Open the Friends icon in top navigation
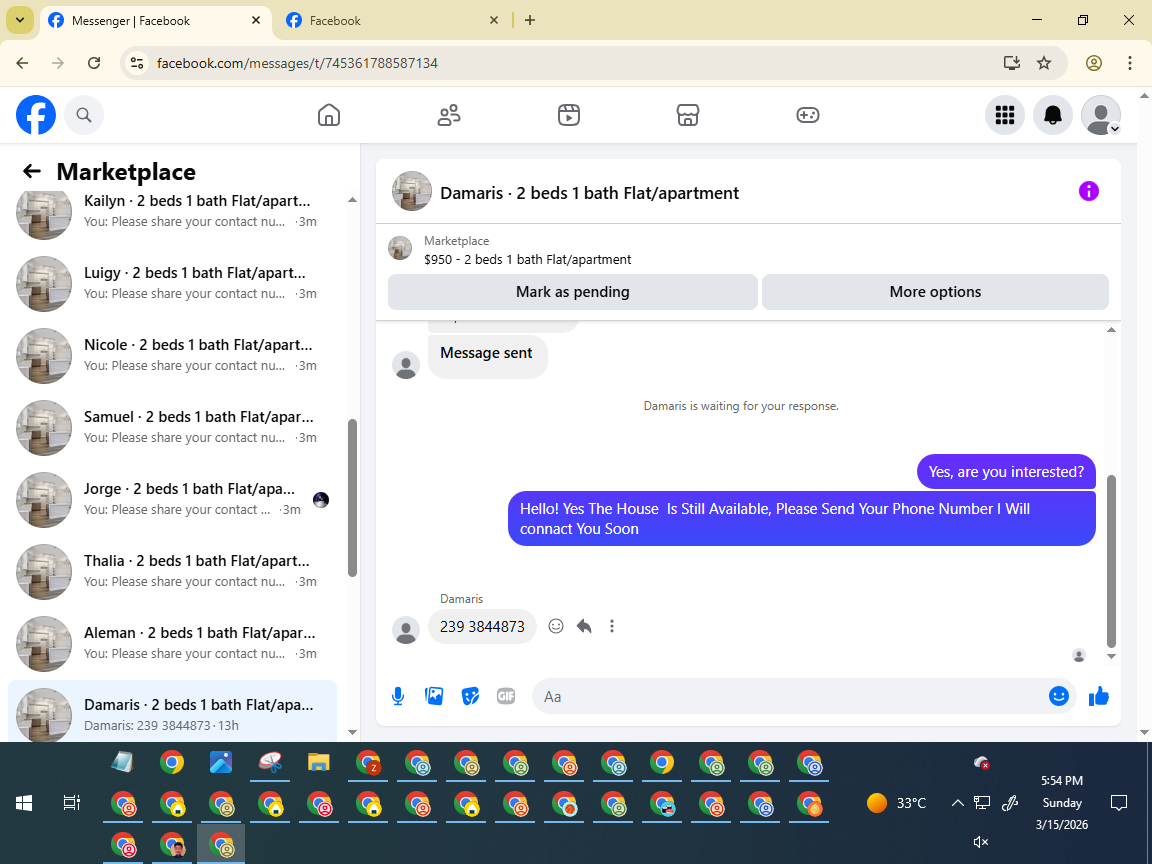Image resolution: width=1152 pixels, height=864 pixels. click(449, 115)
